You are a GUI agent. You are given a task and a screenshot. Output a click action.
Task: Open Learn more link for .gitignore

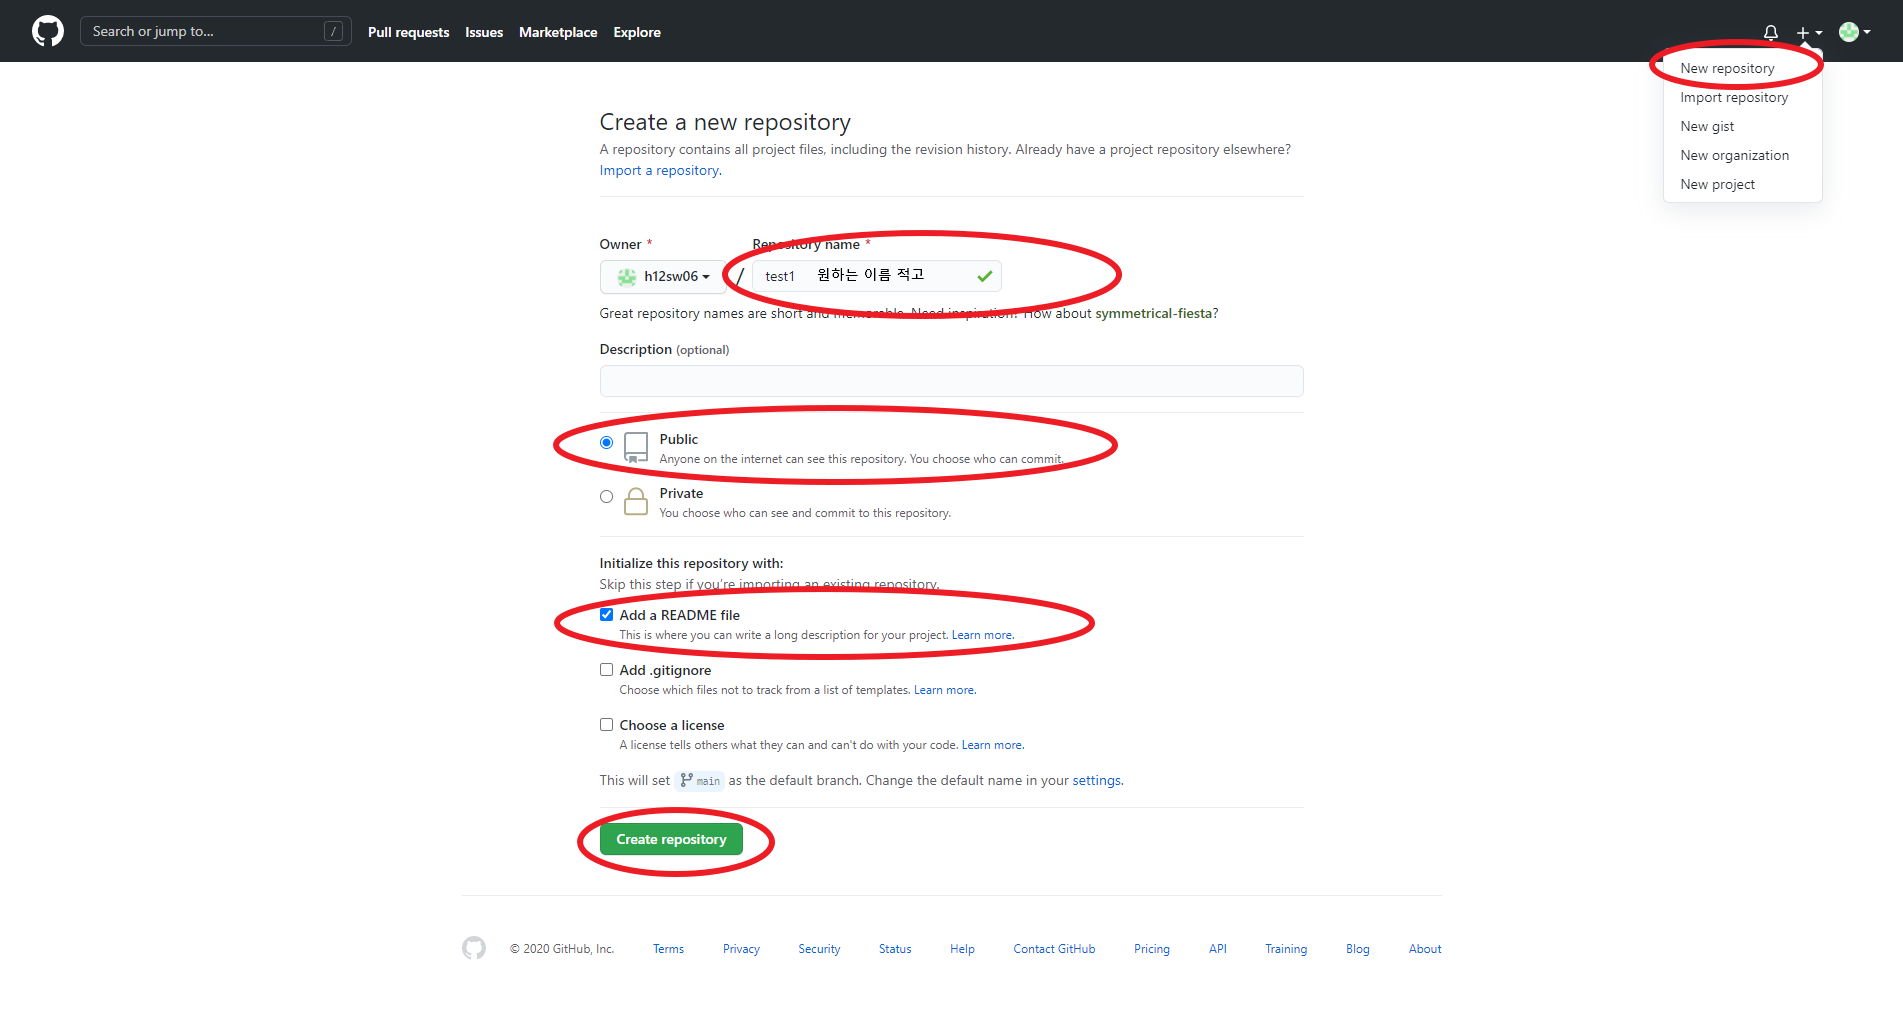click(x=943, y=690)
